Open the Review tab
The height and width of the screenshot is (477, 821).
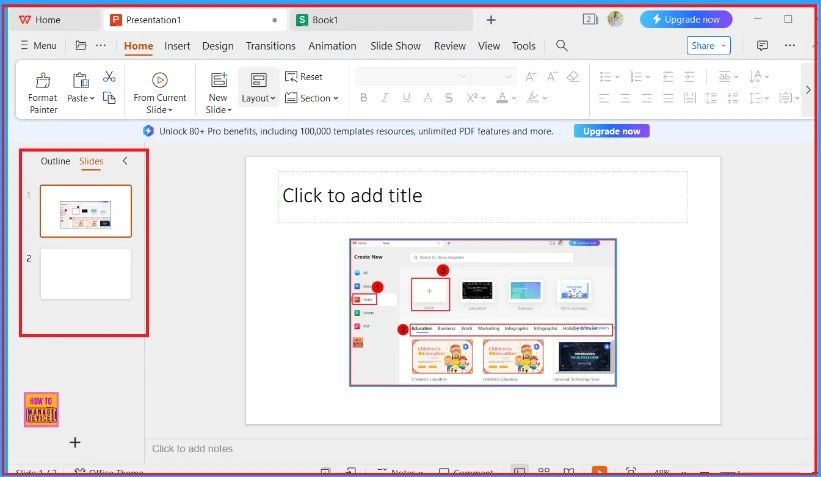click(x=450, y=46)
